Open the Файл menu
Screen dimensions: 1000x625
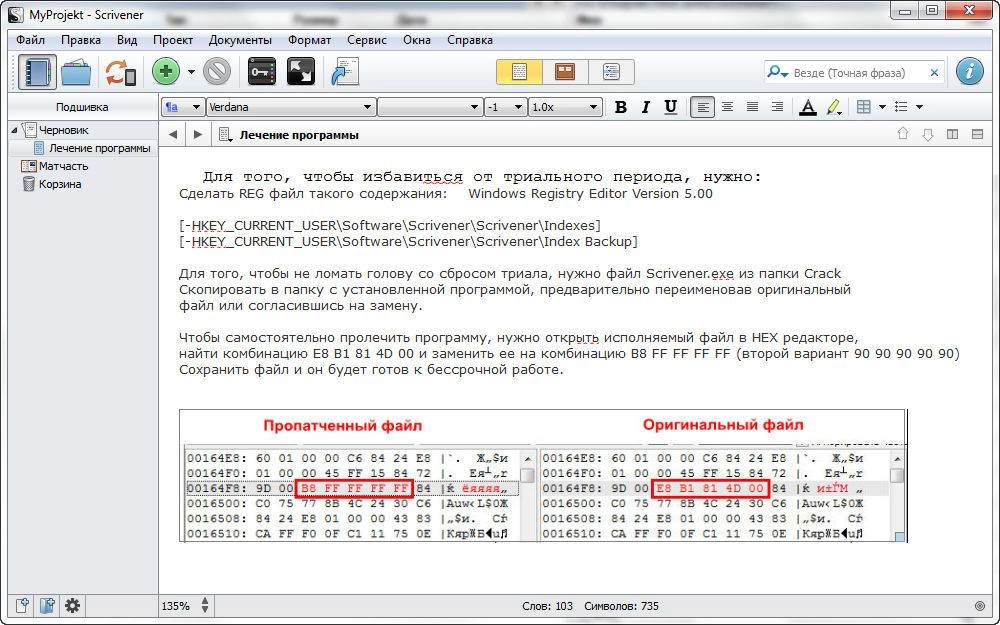point(31,40)
